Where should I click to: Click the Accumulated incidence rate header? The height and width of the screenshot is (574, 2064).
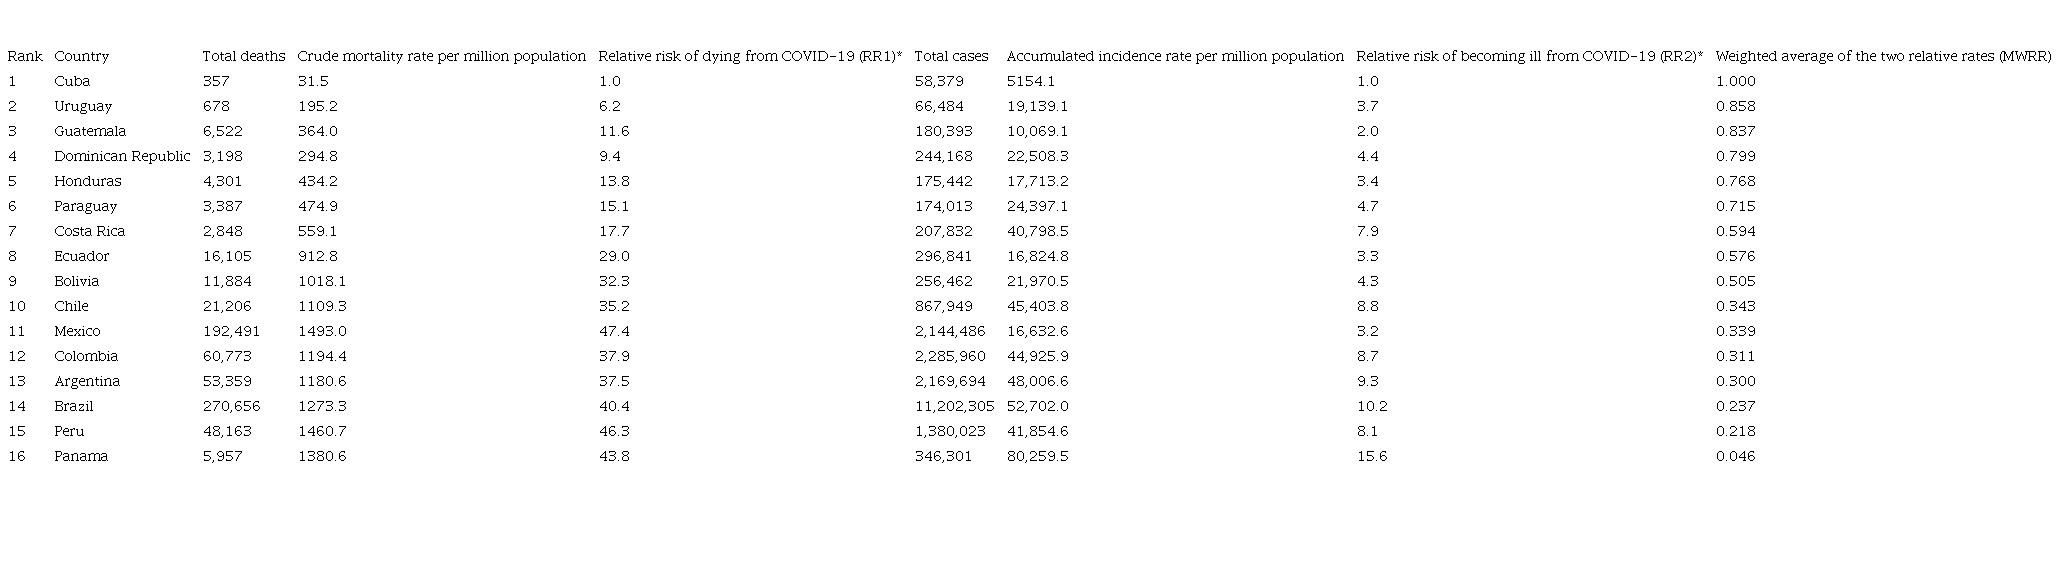pos(1175,56)
